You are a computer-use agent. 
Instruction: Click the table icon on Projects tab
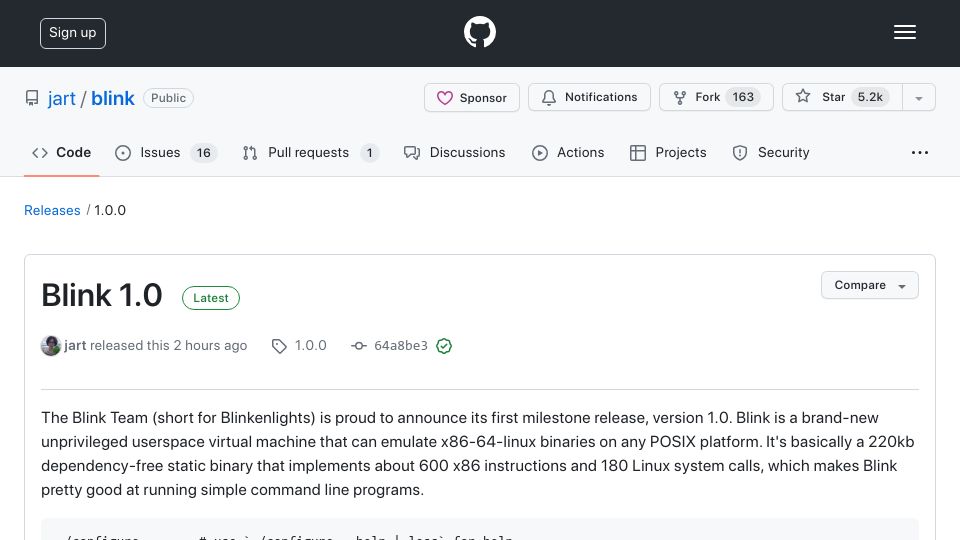tap(637, 153)
